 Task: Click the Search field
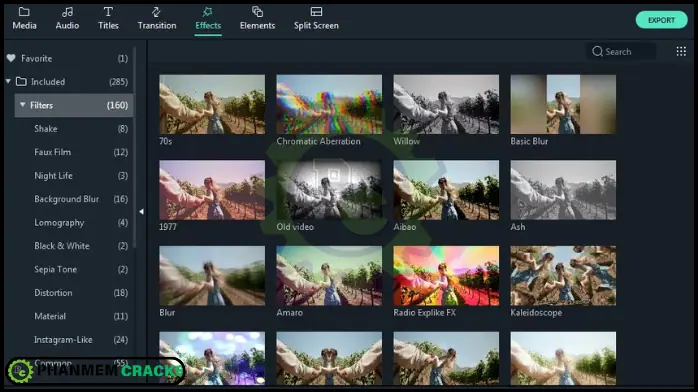[x=621, y=52]
